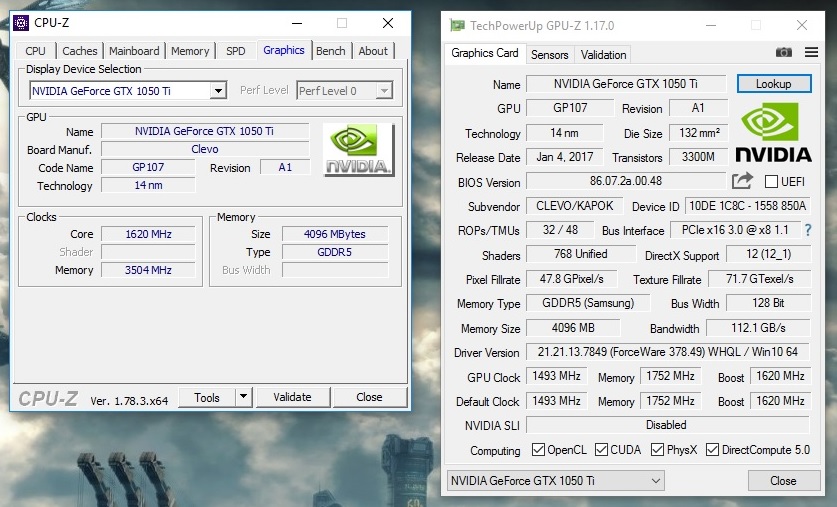This screenshot has height=507, width=837.
Task: Switch to the Mainboard tab
Action: tap(134, 51)
